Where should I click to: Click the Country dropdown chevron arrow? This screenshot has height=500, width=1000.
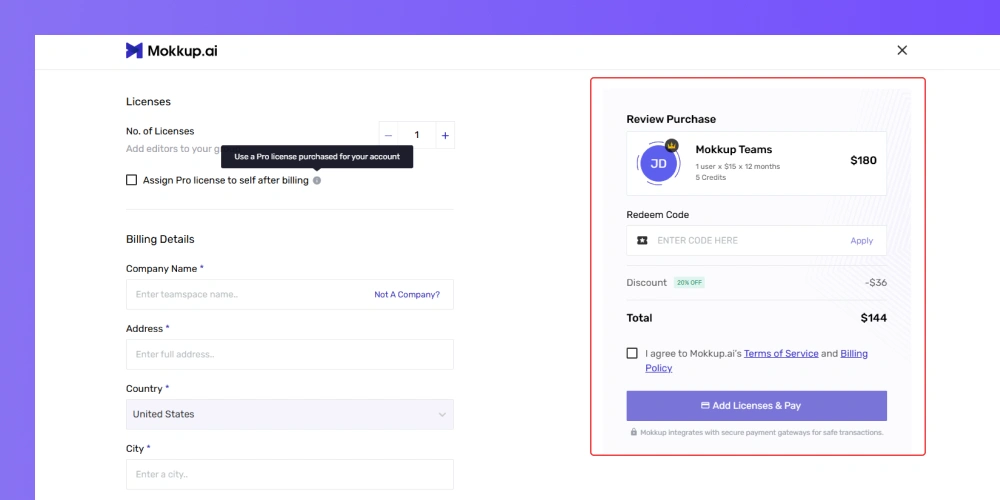(442, 415)
